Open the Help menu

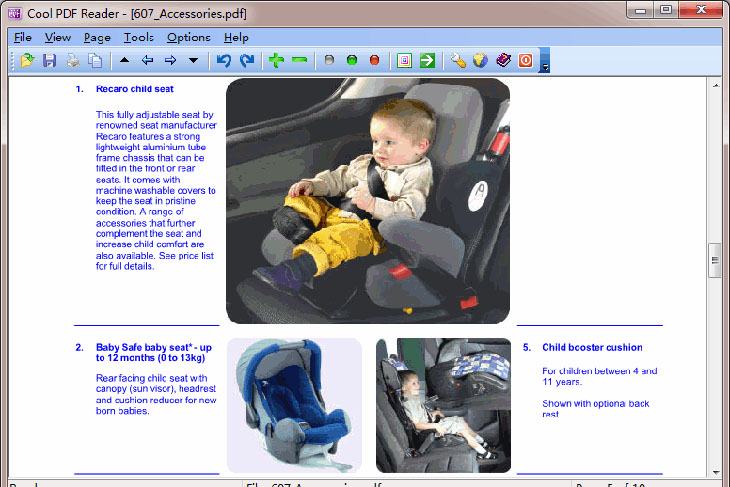(236, 37)
